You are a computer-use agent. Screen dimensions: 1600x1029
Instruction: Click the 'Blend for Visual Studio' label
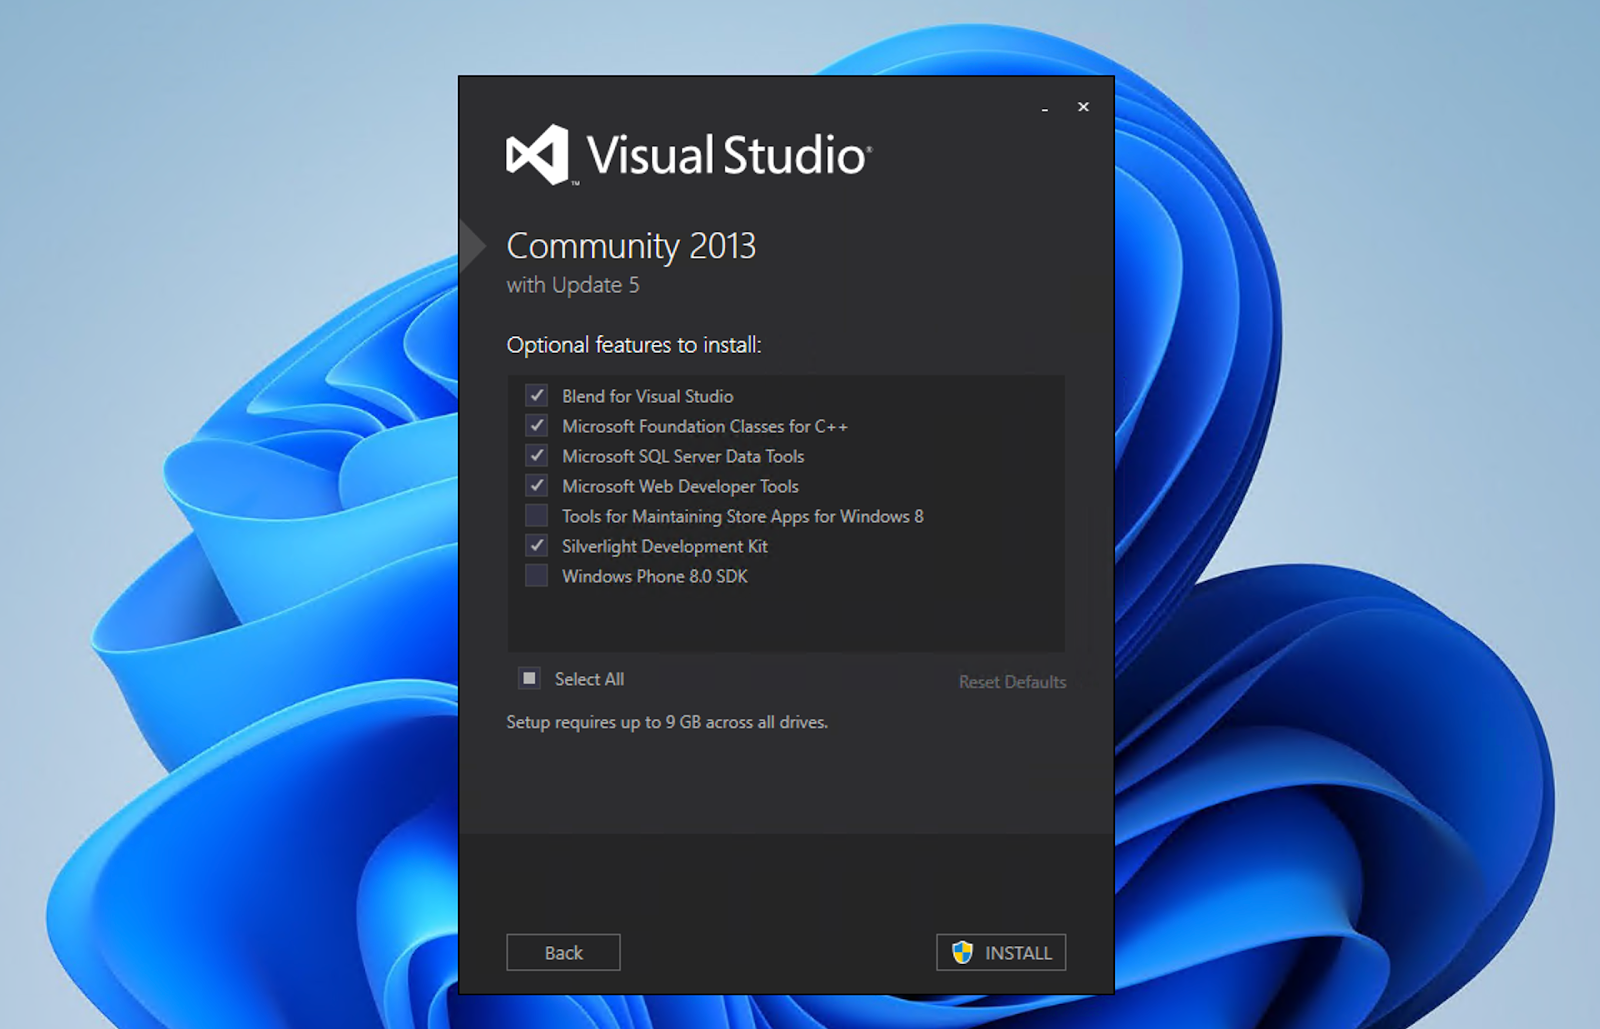pyautogui.click(x=647, y=396)
